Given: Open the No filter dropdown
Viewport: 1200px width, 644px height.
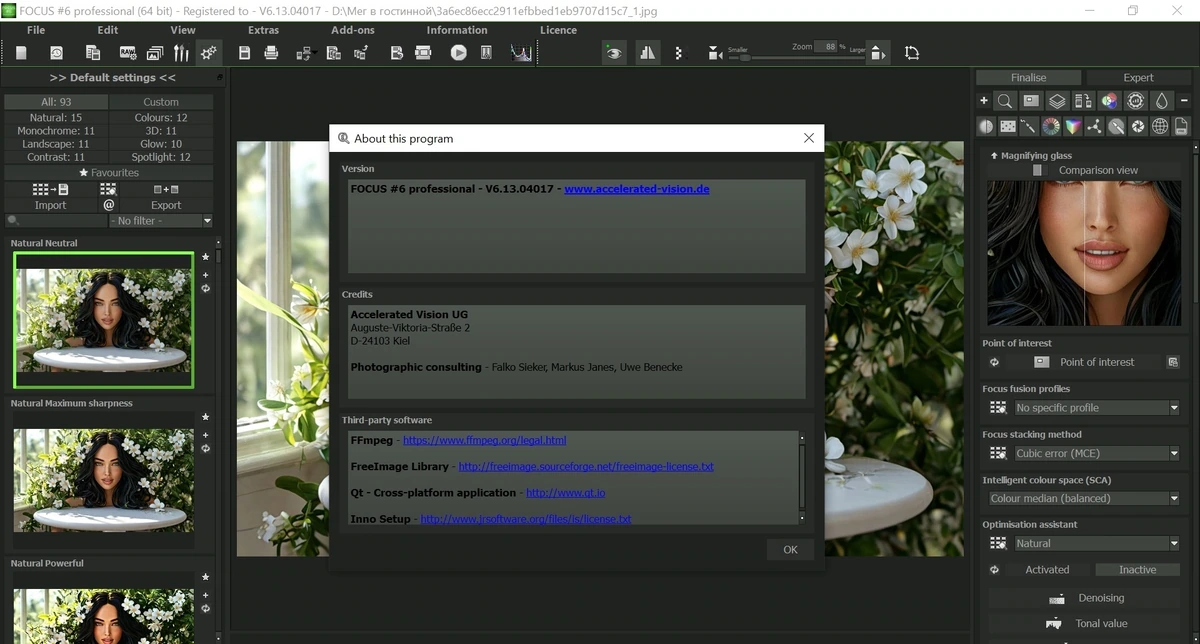Looking at the screenshot, I should (162, 221).
